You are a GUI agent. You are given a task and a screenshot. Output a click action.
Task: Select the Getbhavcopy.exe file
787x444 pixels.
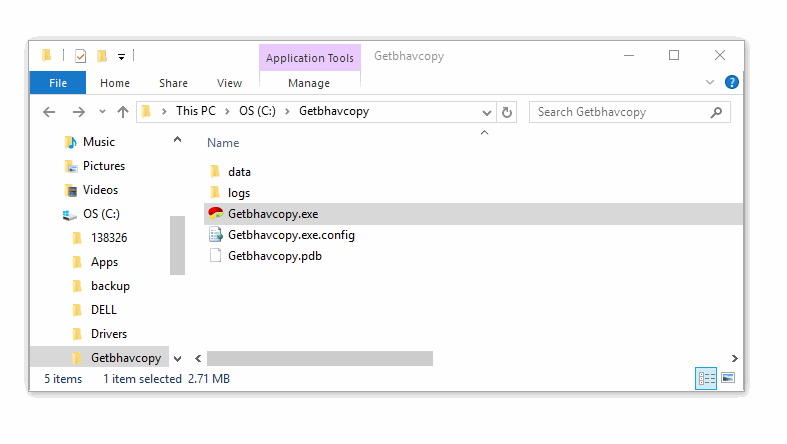click(473, 214)
